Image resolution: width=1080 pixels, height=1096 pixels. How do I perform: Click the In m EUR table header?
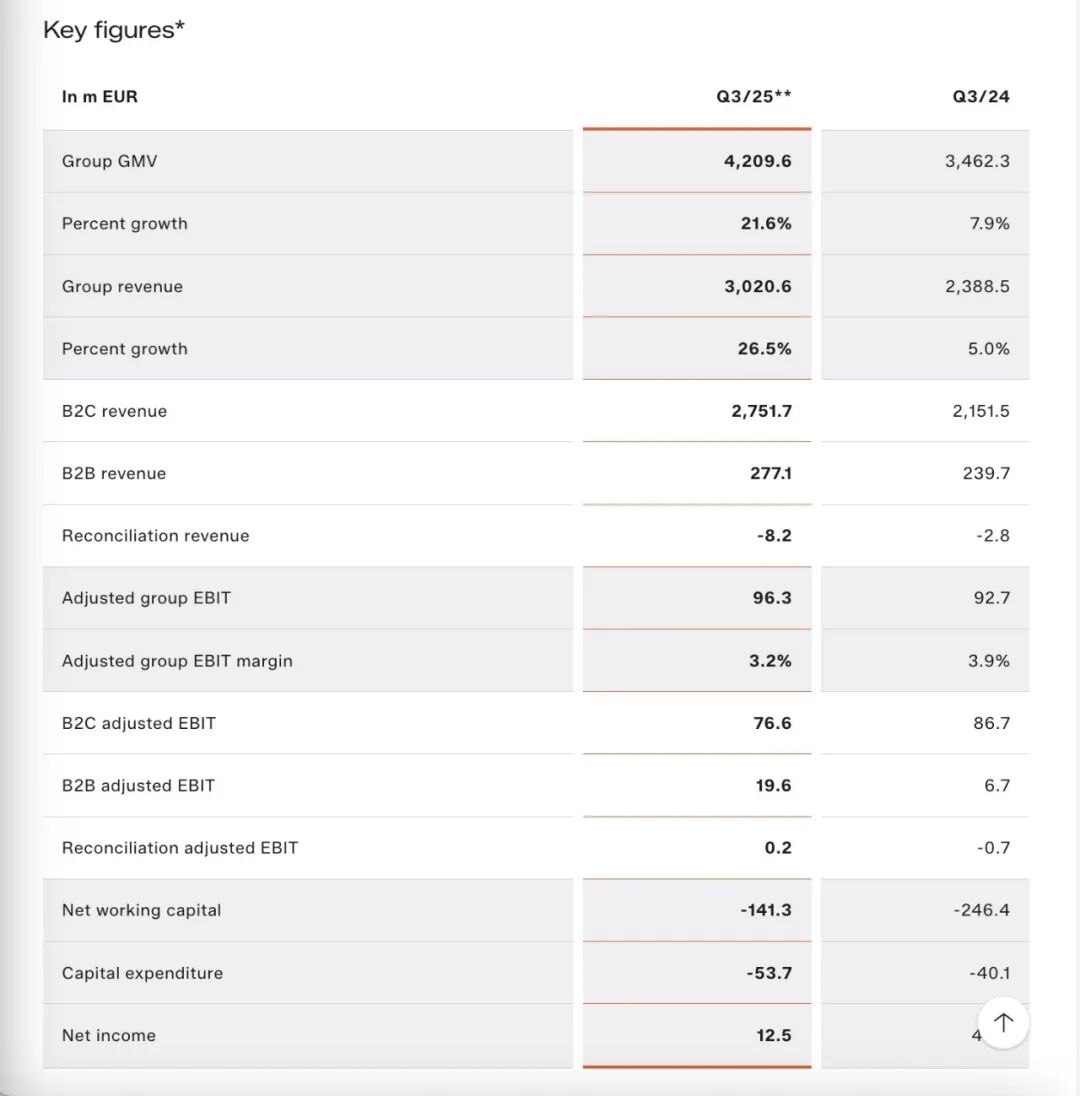pyautogui.click(x=100, y=96)
